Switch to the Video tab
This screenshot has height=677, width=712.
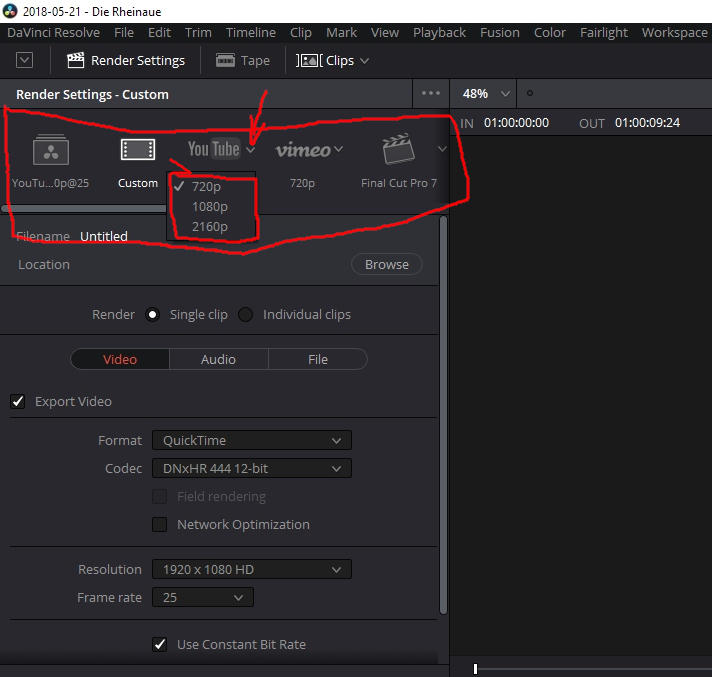[120, 359]
